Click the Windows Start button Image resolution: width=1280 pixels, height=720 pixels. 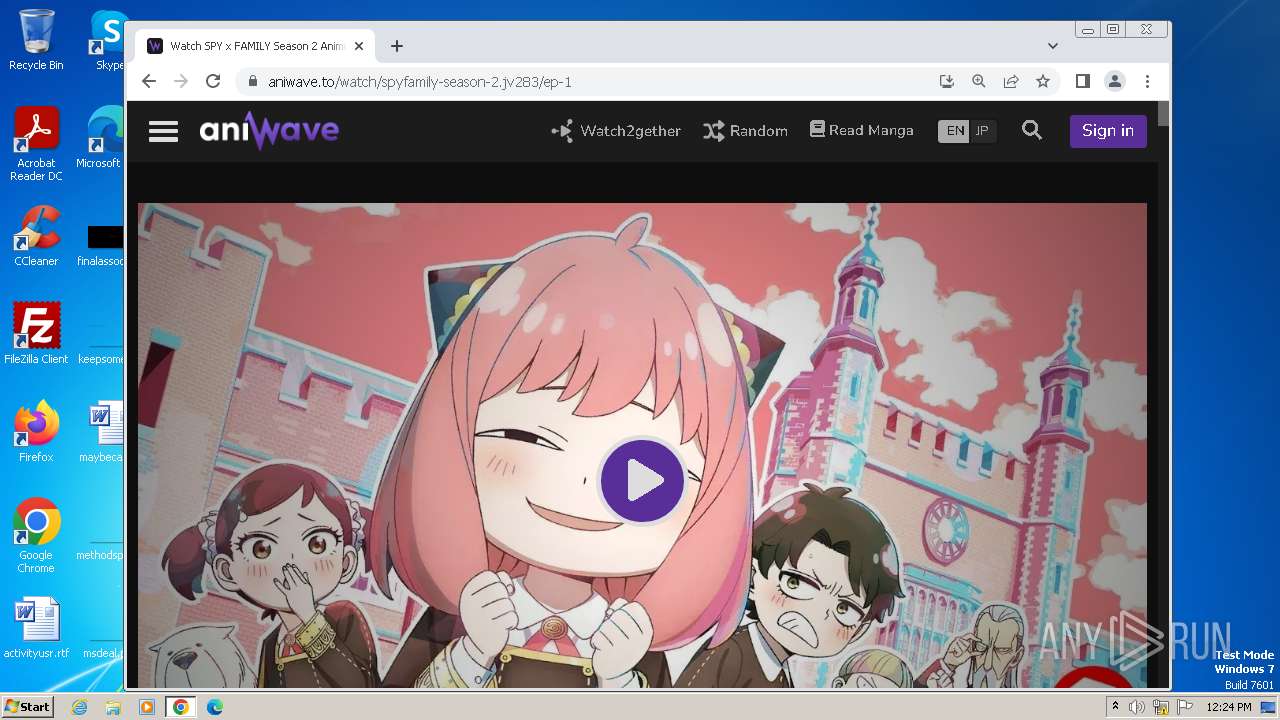(x=27, y=707)
